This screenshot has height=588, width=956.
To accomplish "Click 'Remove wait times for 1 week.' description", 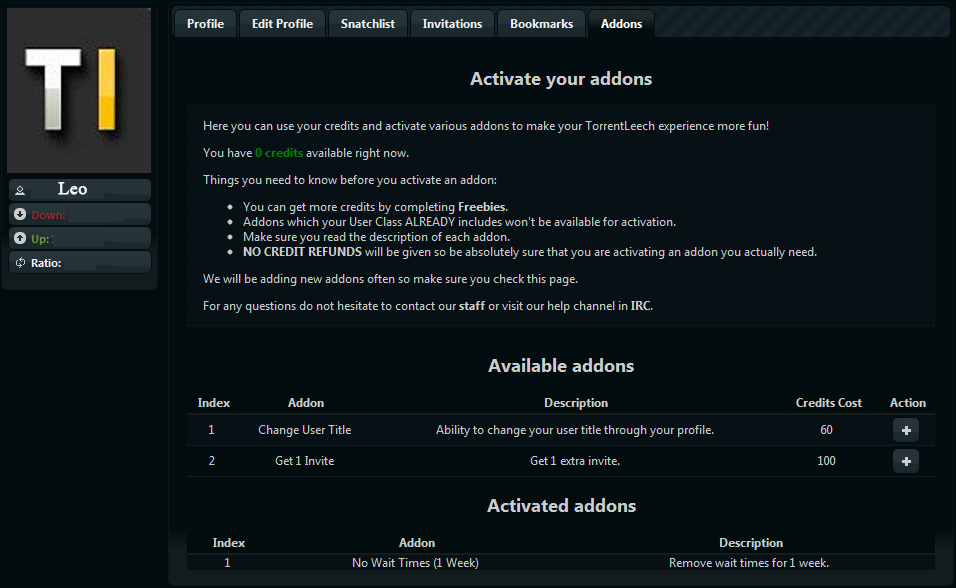I will [749, 563].
